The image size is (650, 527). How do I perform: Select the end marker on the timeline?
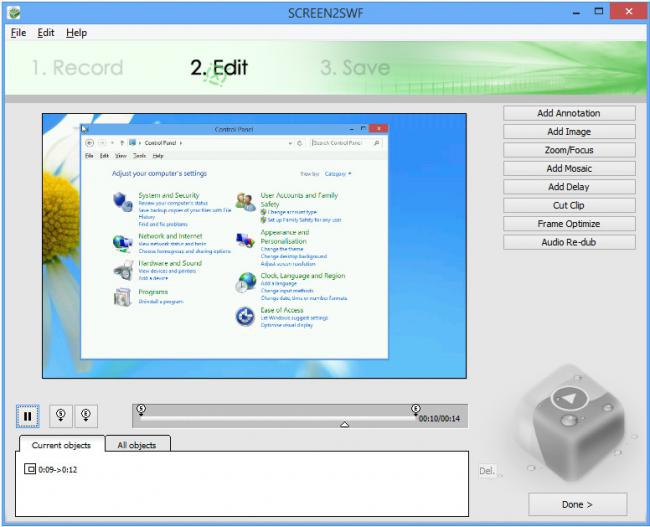tap(416, 410)
